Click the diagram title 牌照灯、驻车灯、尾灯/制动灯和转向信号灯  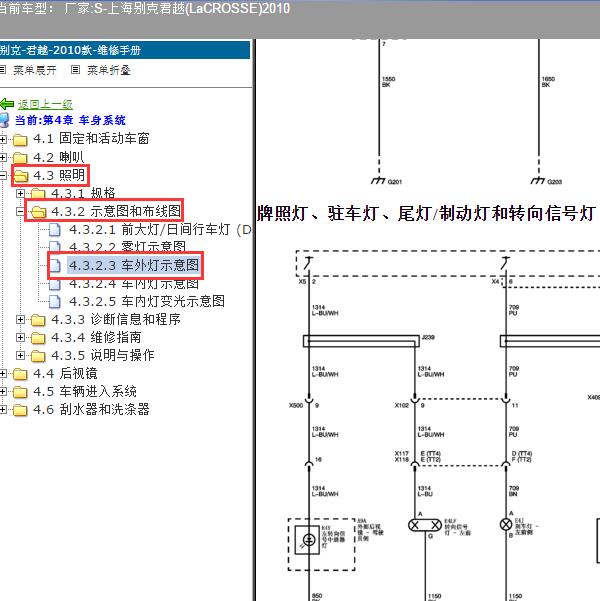coord(426,213)
